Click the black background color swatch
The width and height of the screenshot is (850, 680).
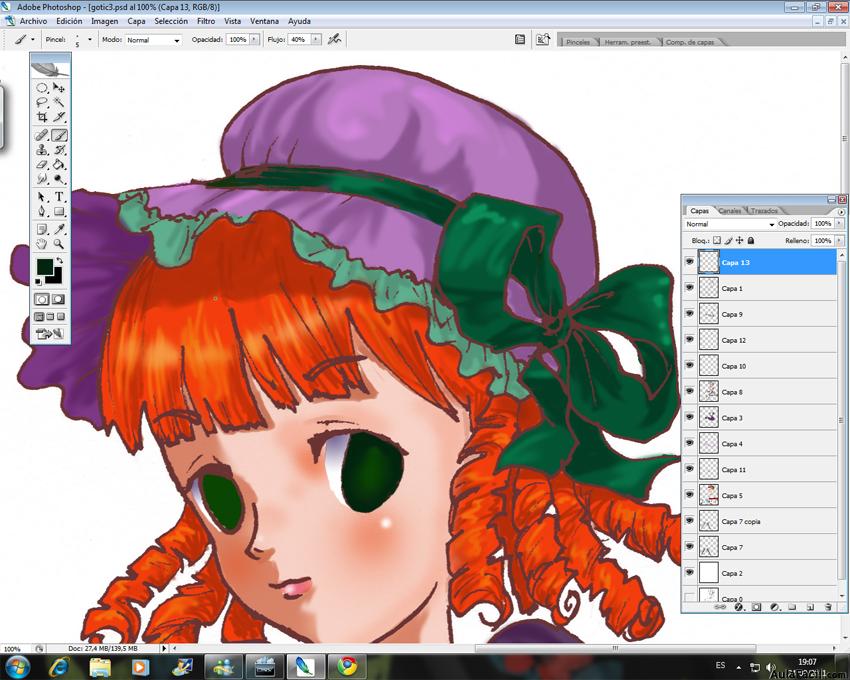coord(56,278)
